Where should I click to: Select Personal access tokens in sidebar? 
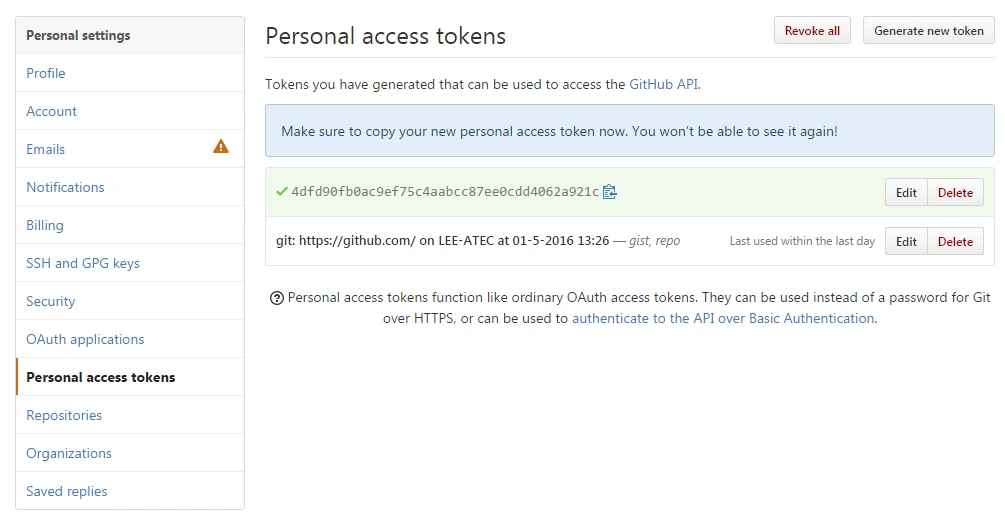[x=101, y=377]
